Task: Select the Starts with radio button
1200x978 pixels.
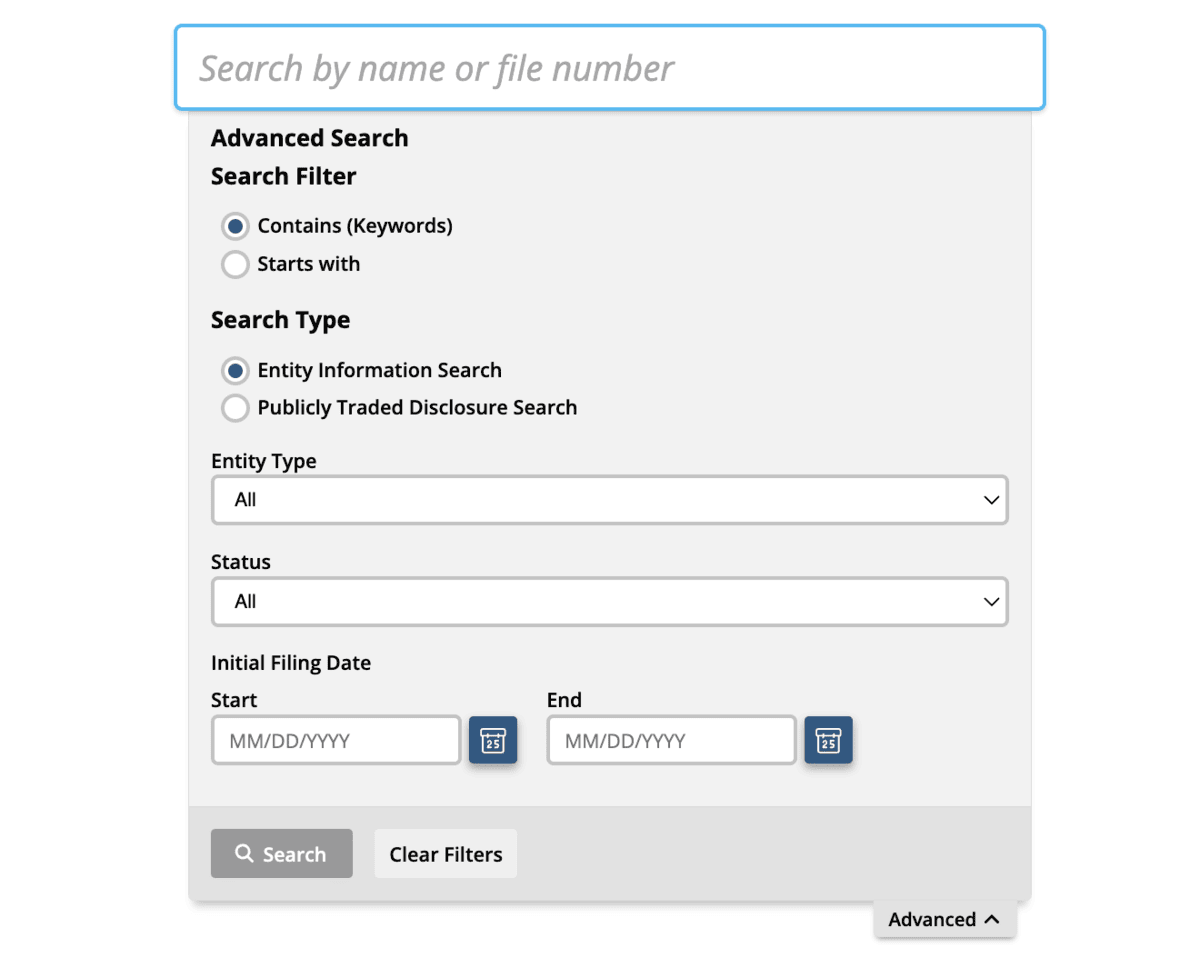Action: tap(235, 265)
